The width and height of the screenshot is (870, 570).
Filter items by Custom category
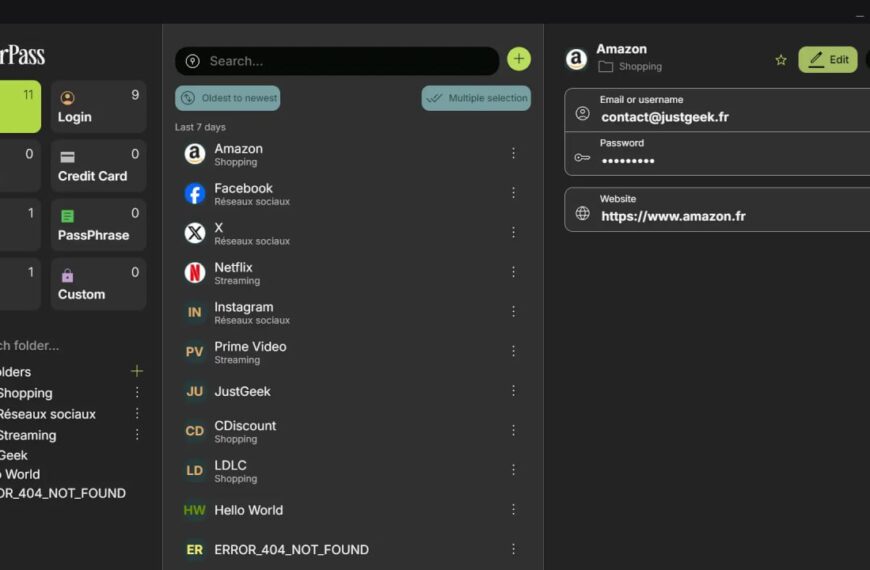(x=99, y=284)
